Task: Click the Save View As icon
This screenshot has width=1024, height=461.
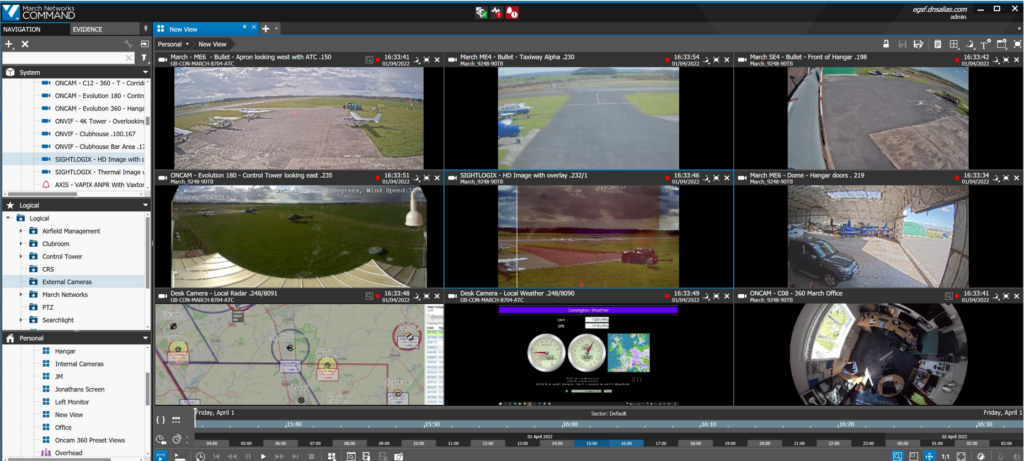Action: (x=919, y=44)
